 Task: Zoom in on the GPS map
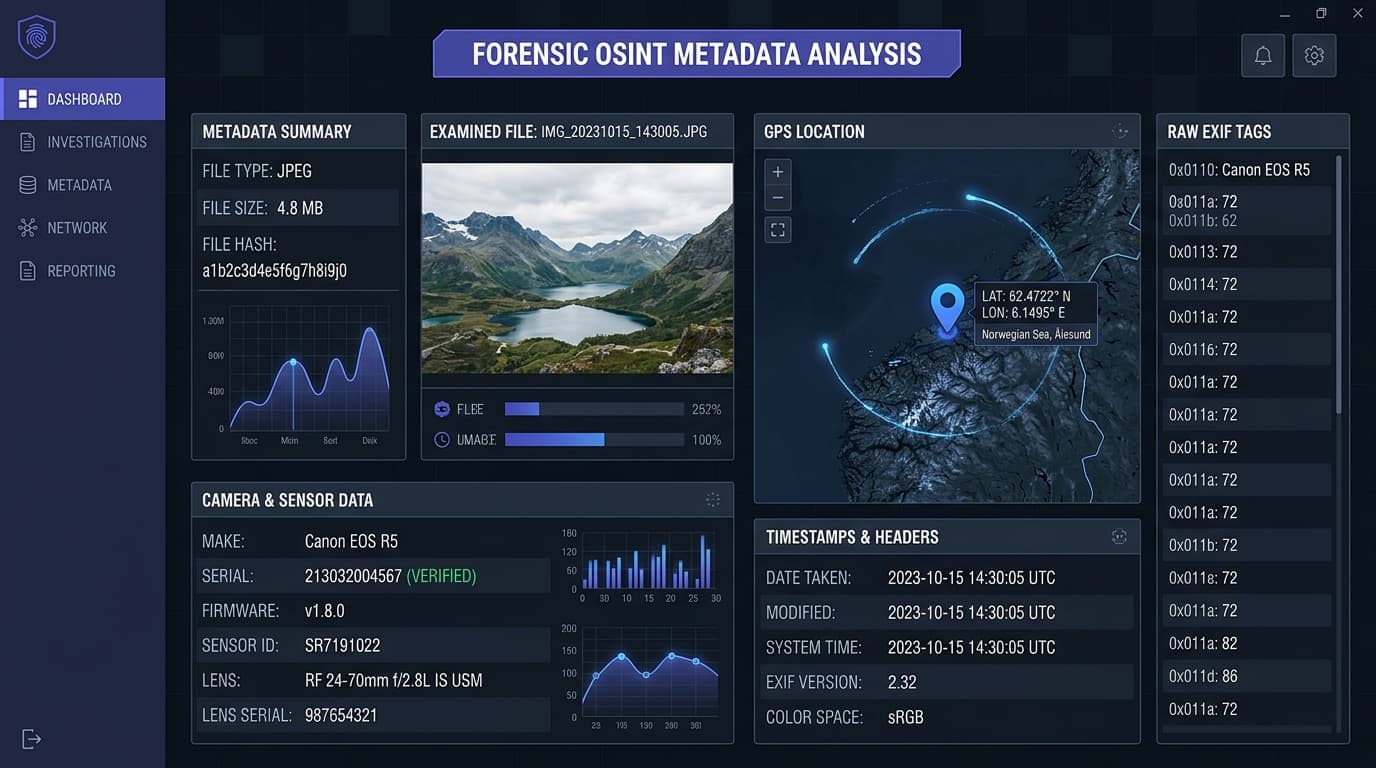[778, 171]
